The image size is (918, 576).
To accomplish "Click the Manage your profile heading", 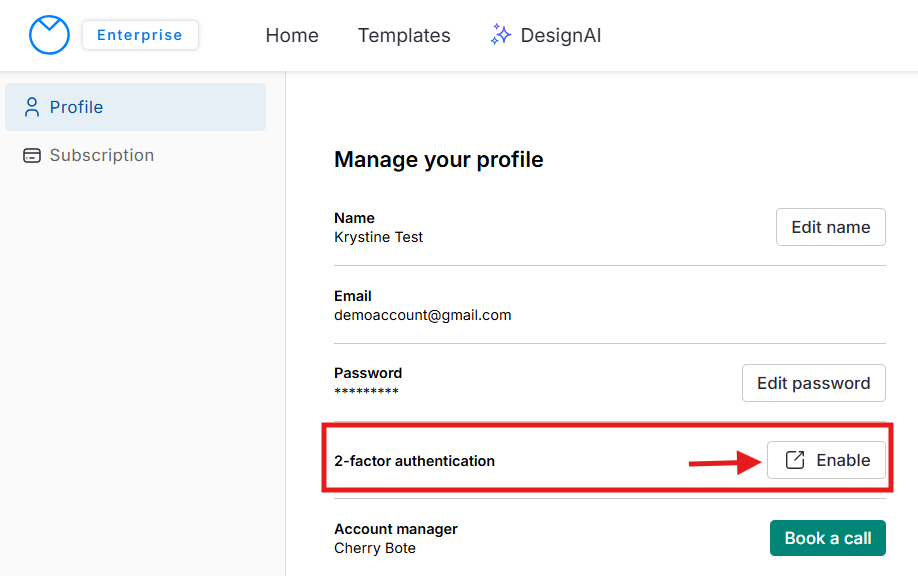I will (x=438, y=160).
